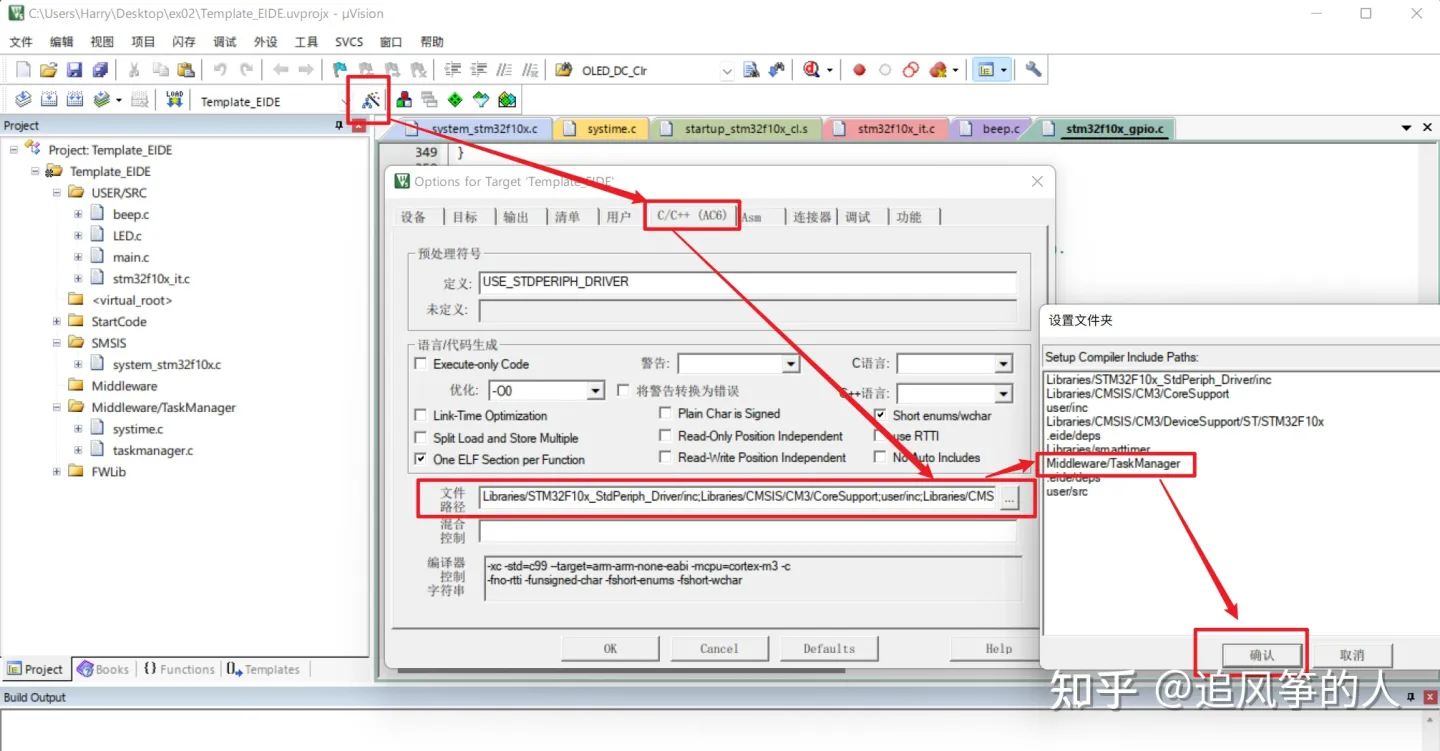Screen dimensions: 1440x751
Task: Check 将警告转换为错误 option
Action: [x=623, y=390]
